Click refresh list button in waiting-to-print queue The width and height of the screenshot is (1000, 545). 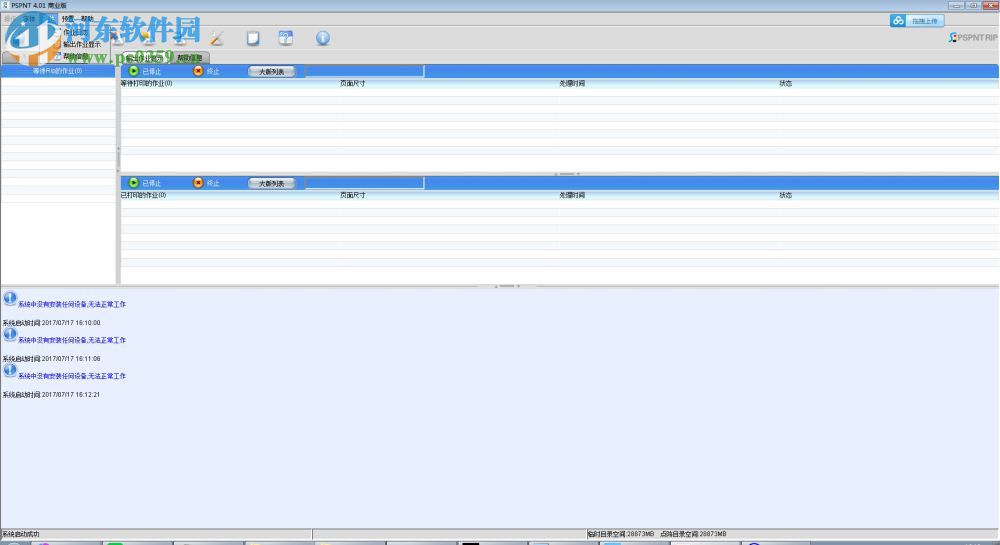tap(271, 72)
